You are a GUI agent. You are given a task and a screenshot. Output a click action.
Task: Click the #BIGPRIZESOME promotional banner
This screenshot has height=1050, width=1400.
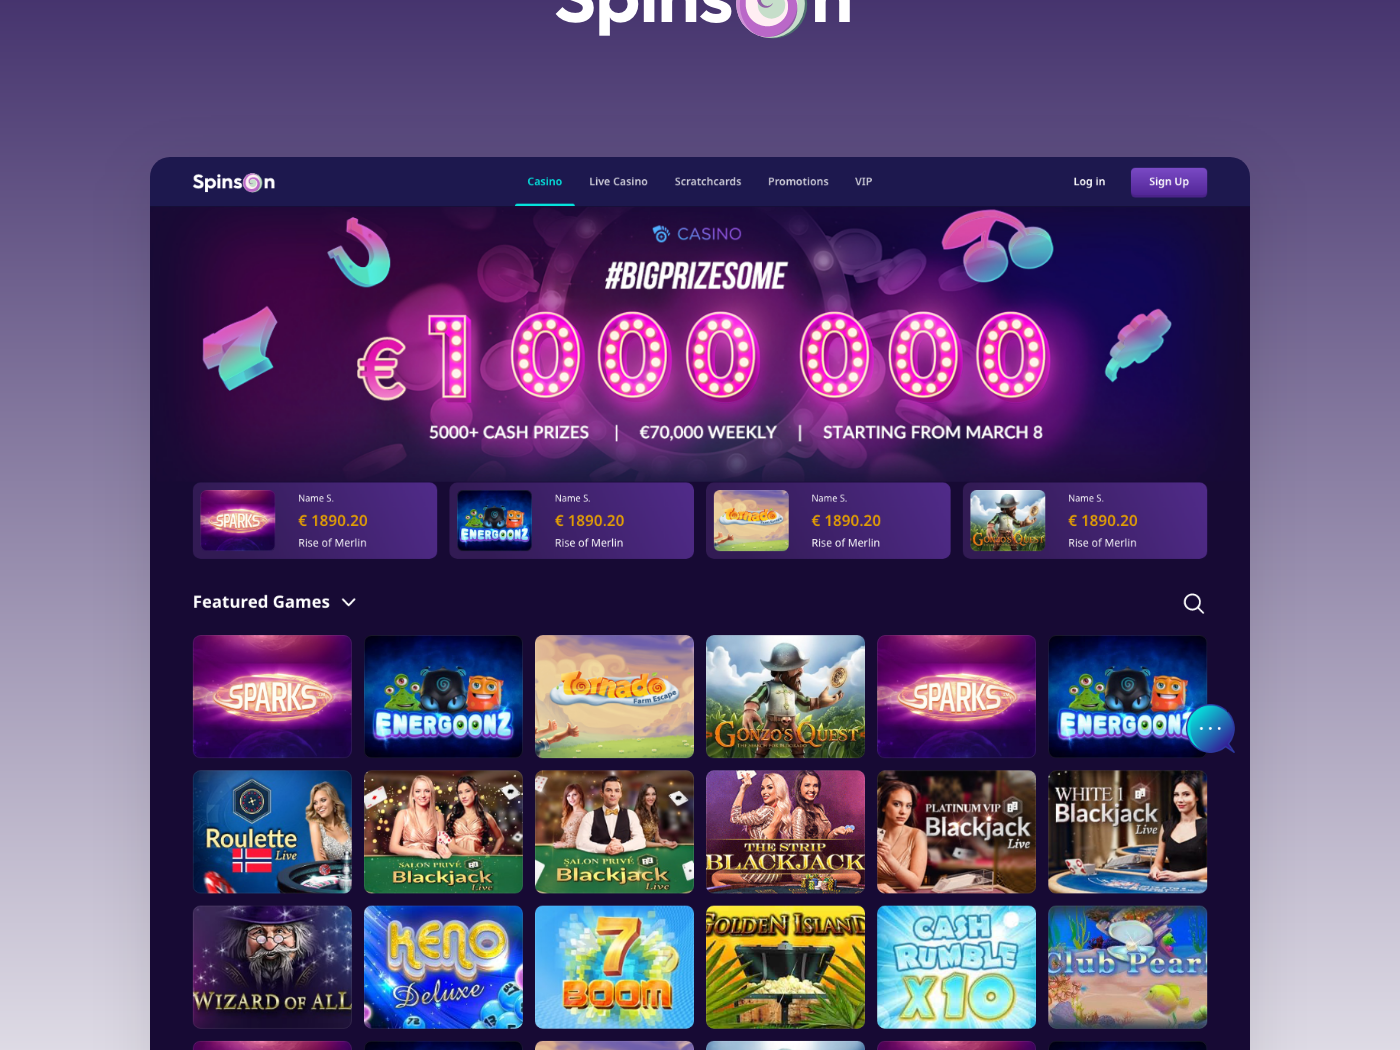click(x=700, y=340)
